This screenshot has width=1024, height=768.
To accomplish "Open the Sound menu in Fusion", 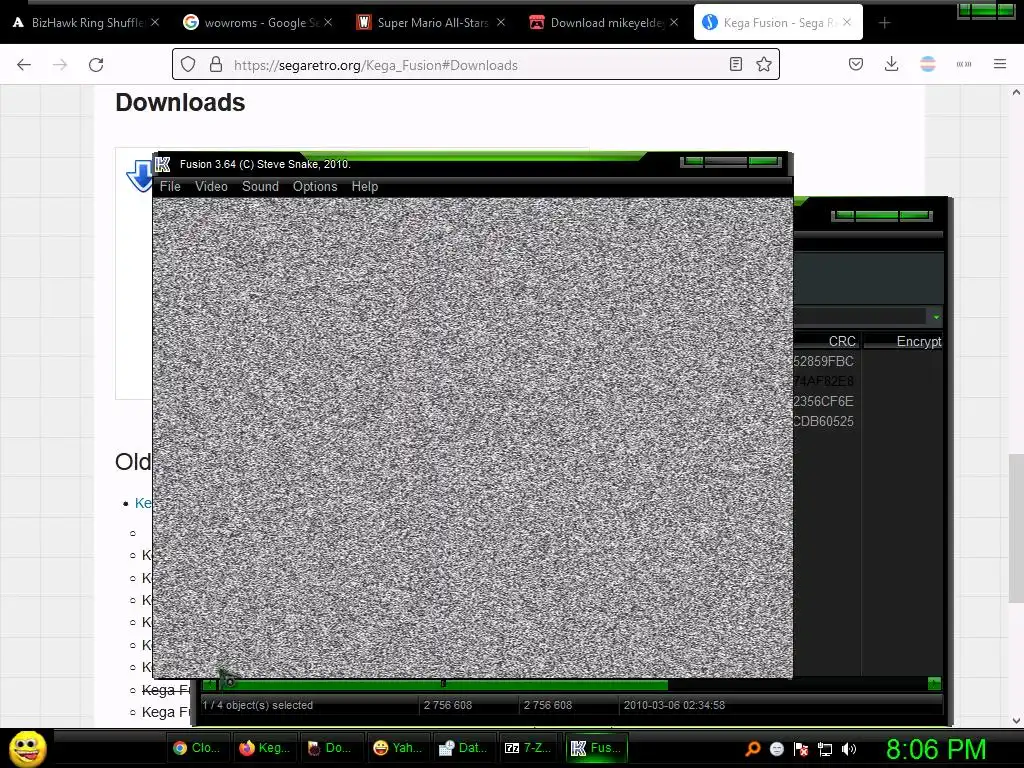I will (260, 187).
